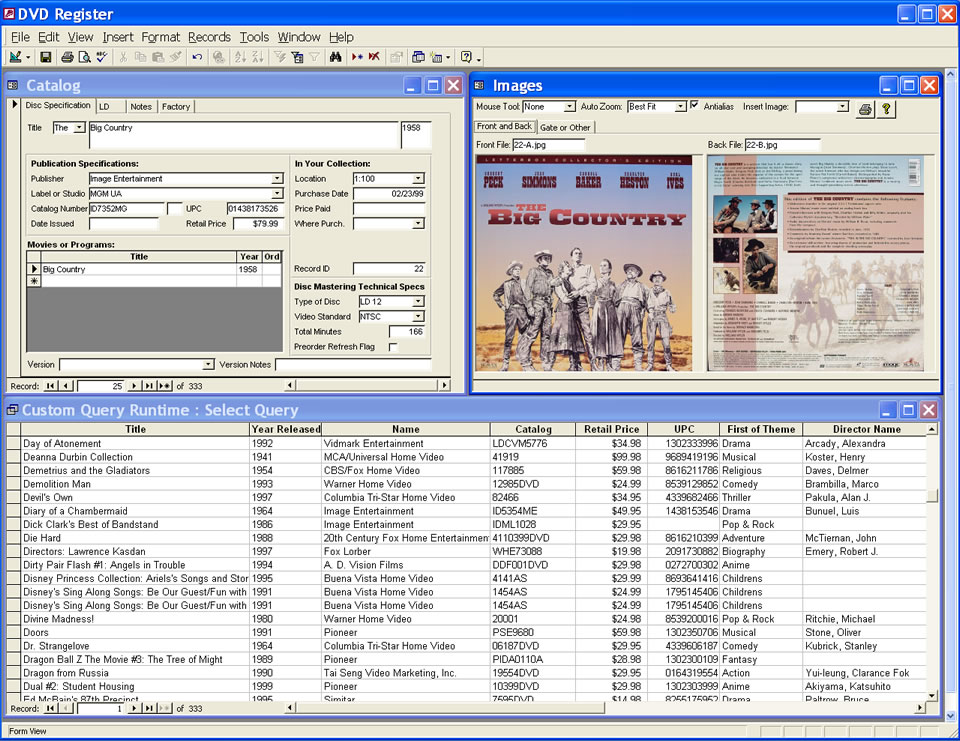Check the Preorder Refresh Flag box
The width and height of the screenshot is (960, 741).
(393, 347)
